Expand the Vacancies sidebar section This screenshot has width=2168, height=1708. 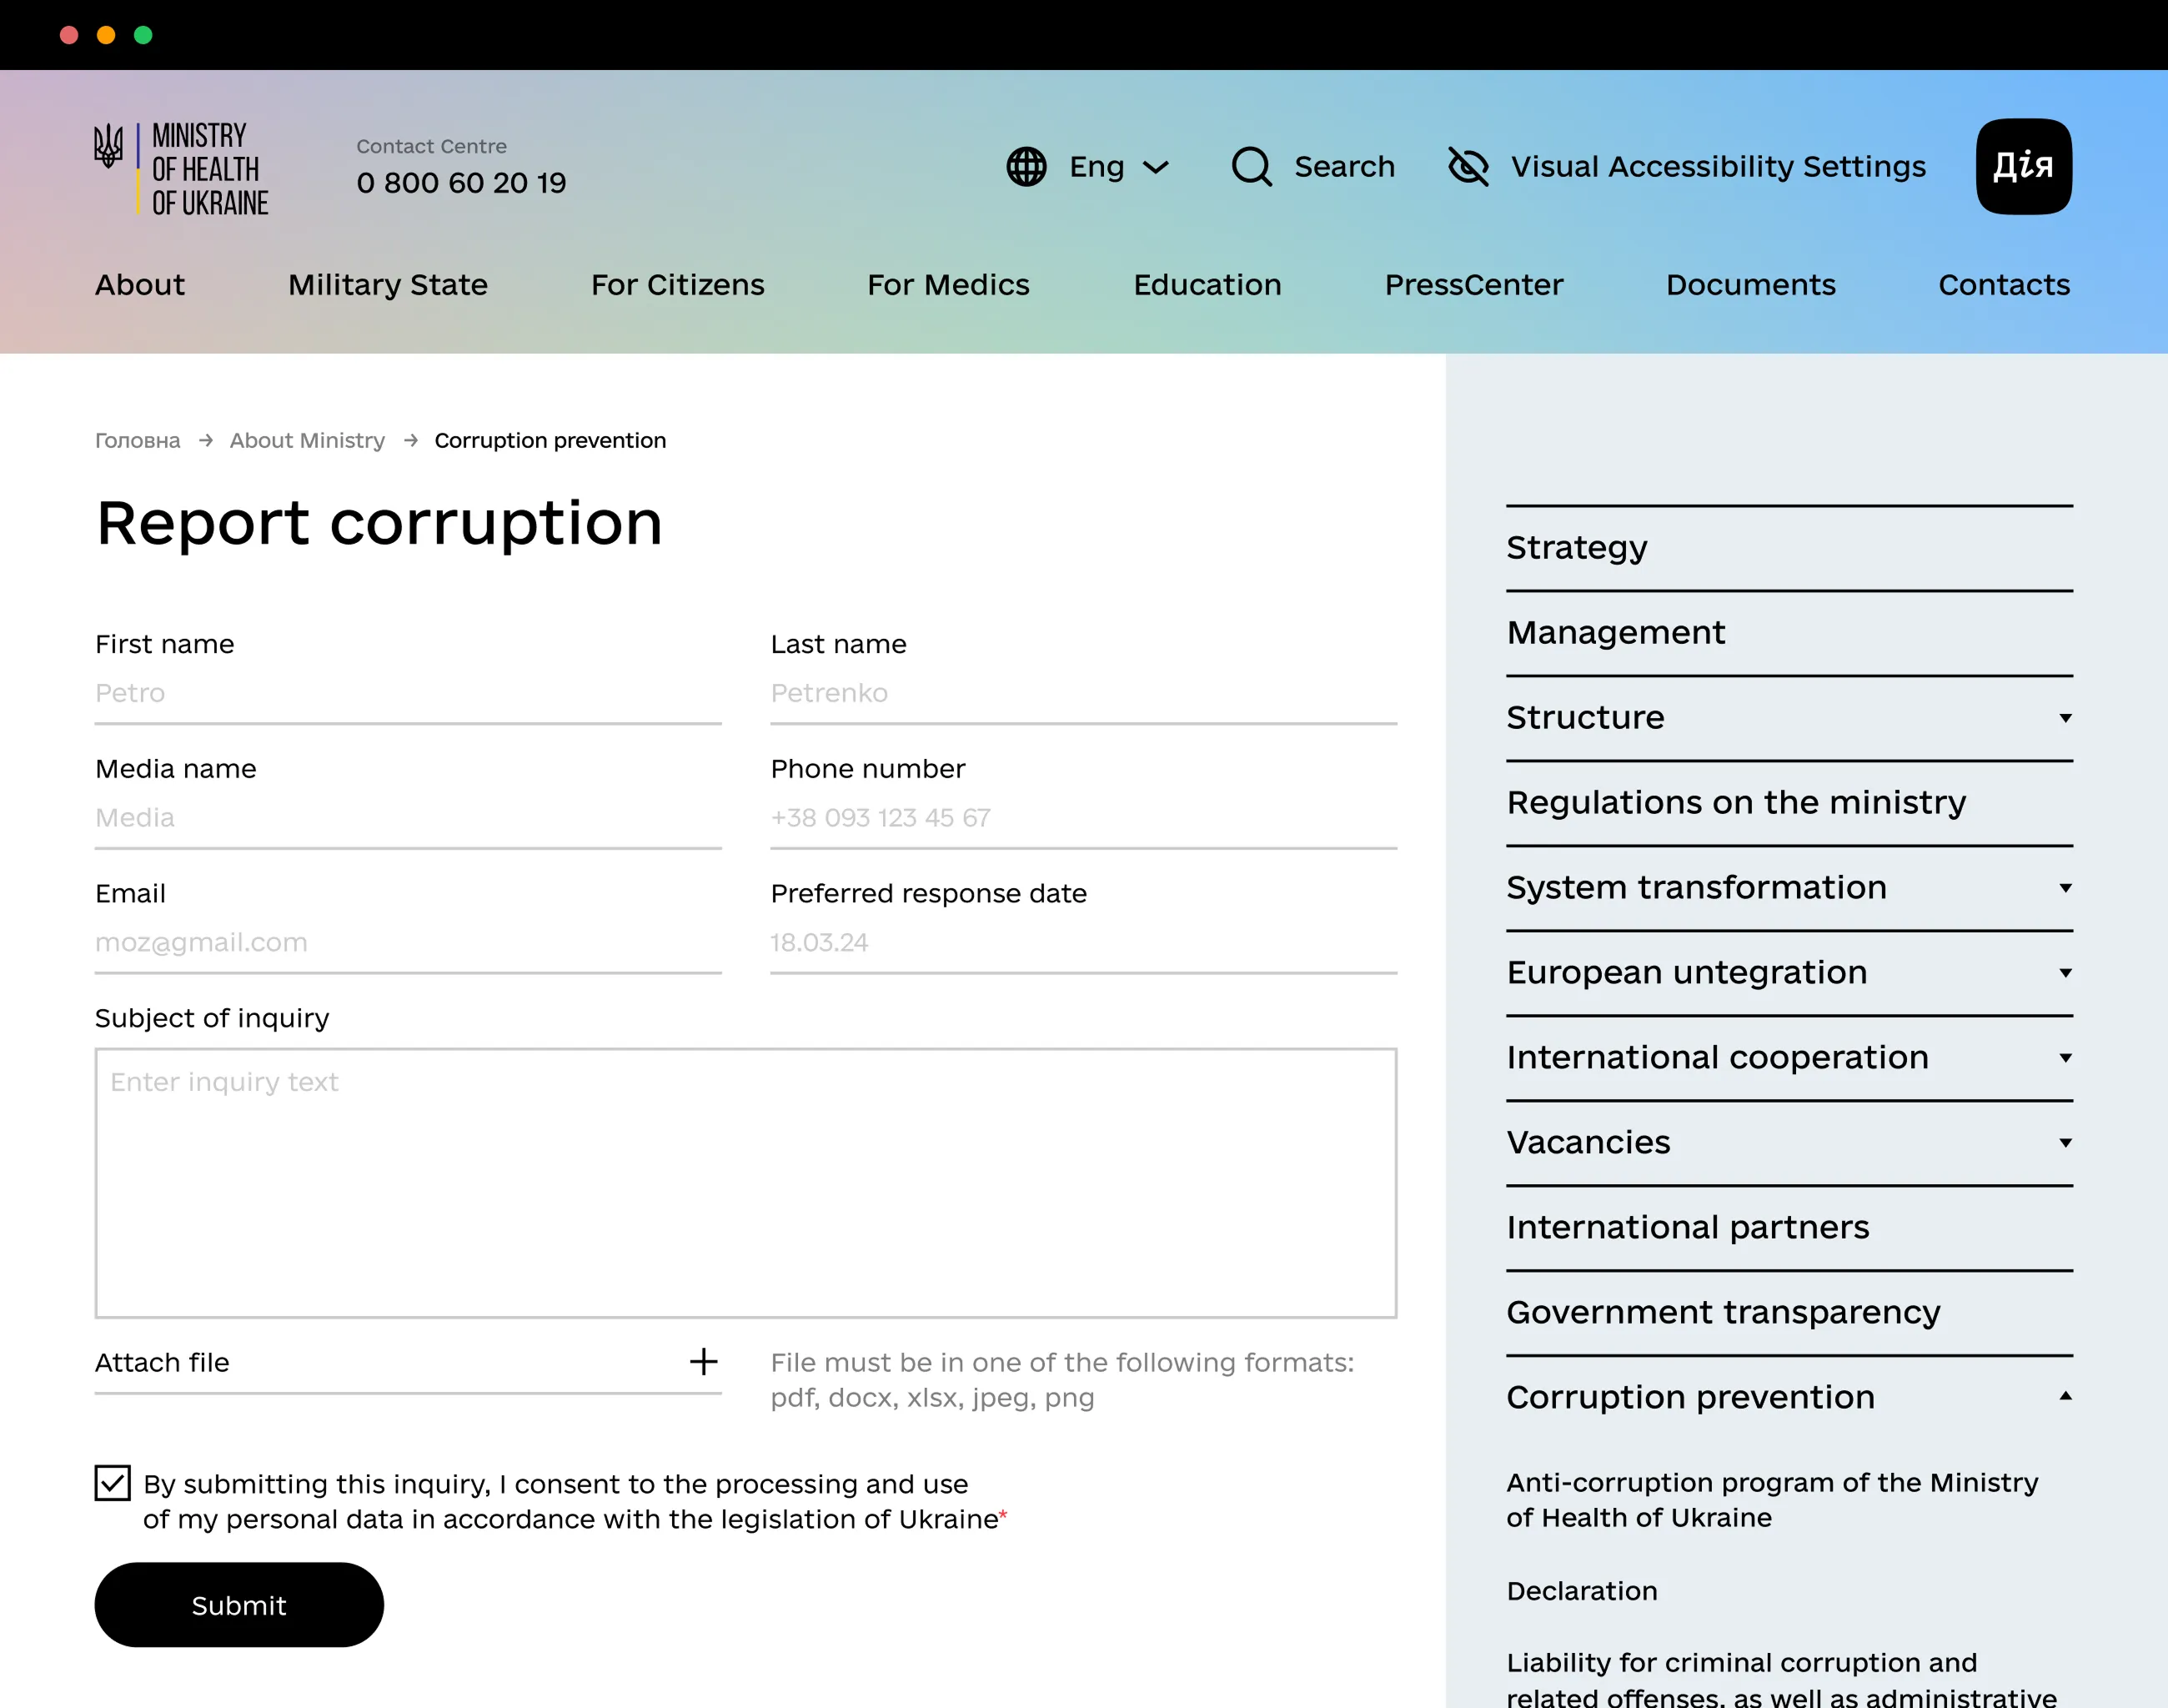click(x=2065, y=1142)
